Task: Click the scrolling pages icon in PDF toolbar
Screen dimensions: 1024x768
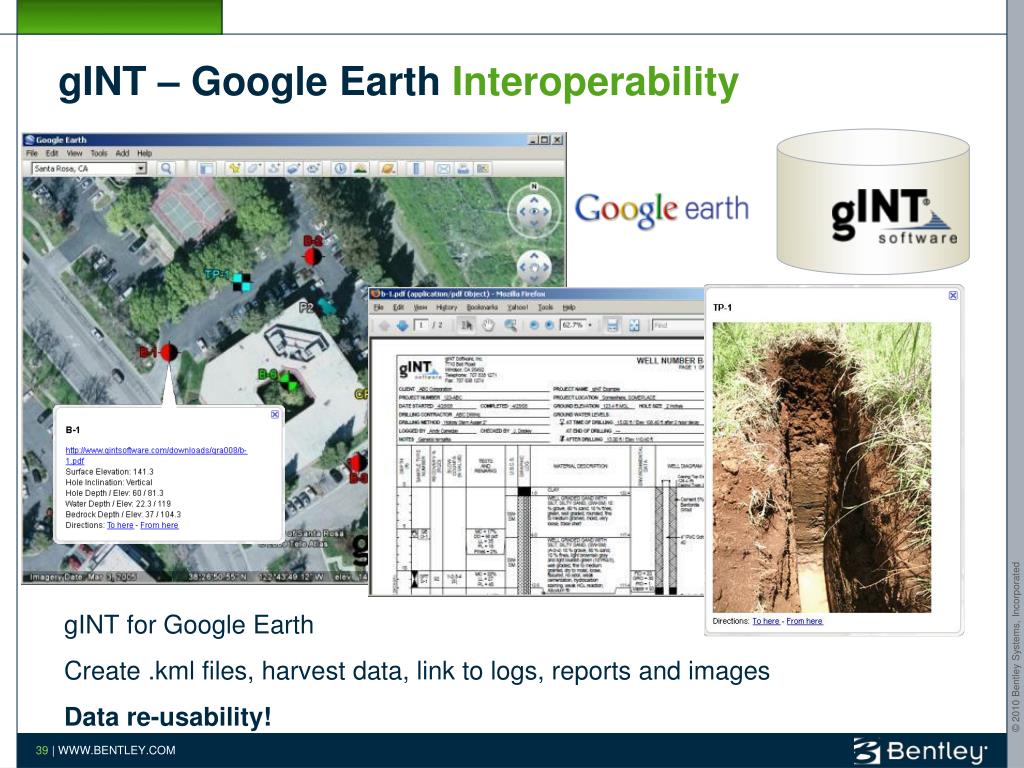Action: pyautogui.click(x=613, y=325)
